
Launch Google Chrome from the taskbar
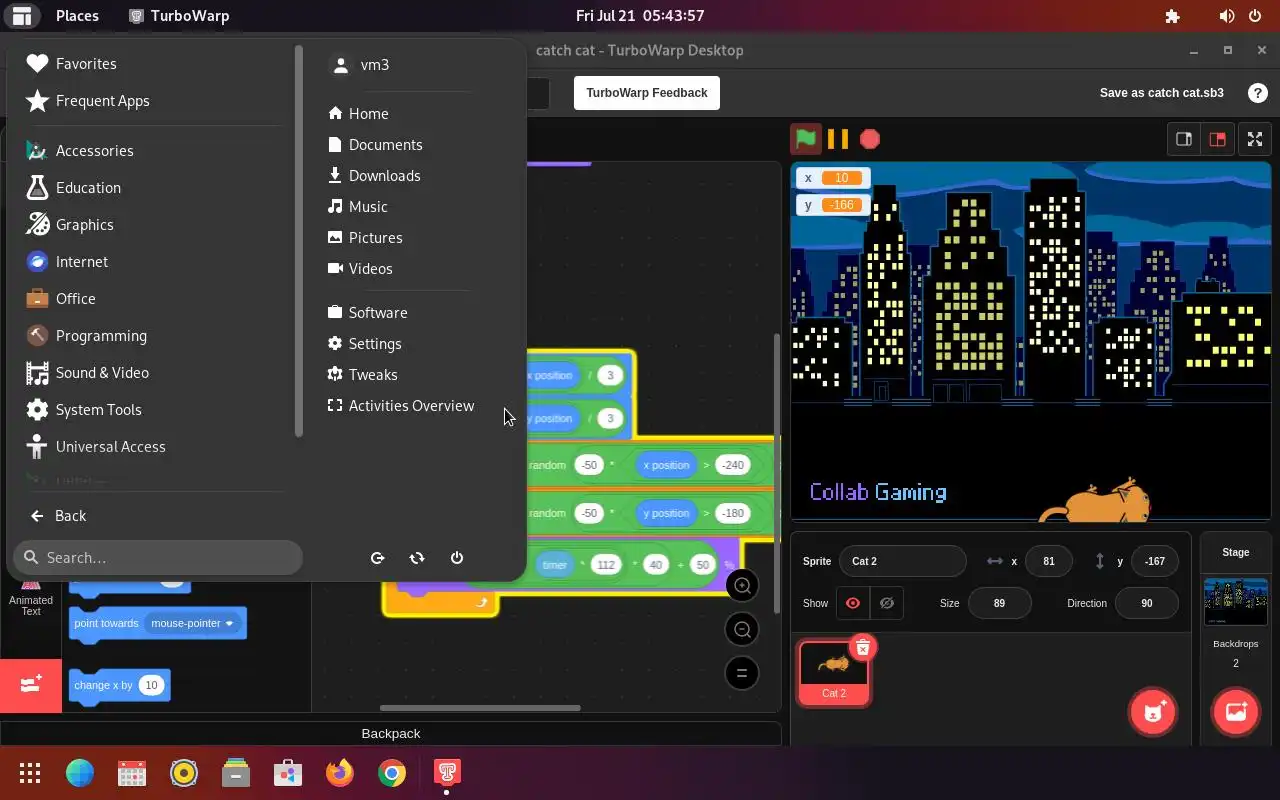(392, 773)
